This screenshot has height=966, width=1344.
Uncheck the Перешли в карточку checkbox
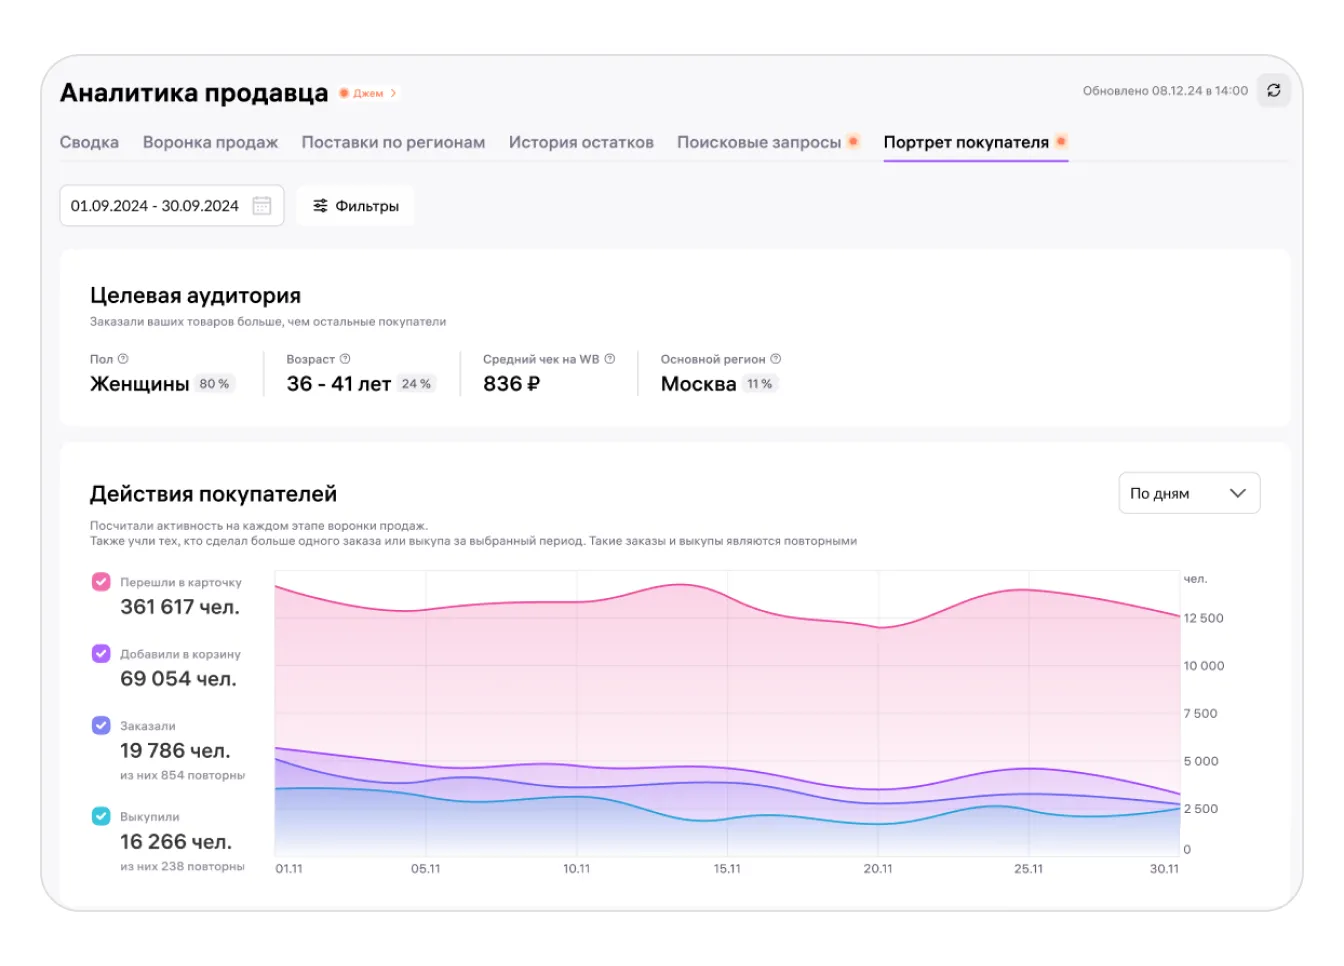[x=101, y=582]
